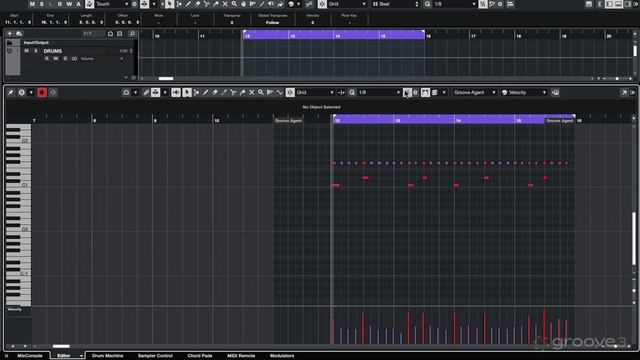Open the 1/8 quantize preset dropdown in top toolbar
The height and width of the screenshot is (360, 640).
coord(455,4)
